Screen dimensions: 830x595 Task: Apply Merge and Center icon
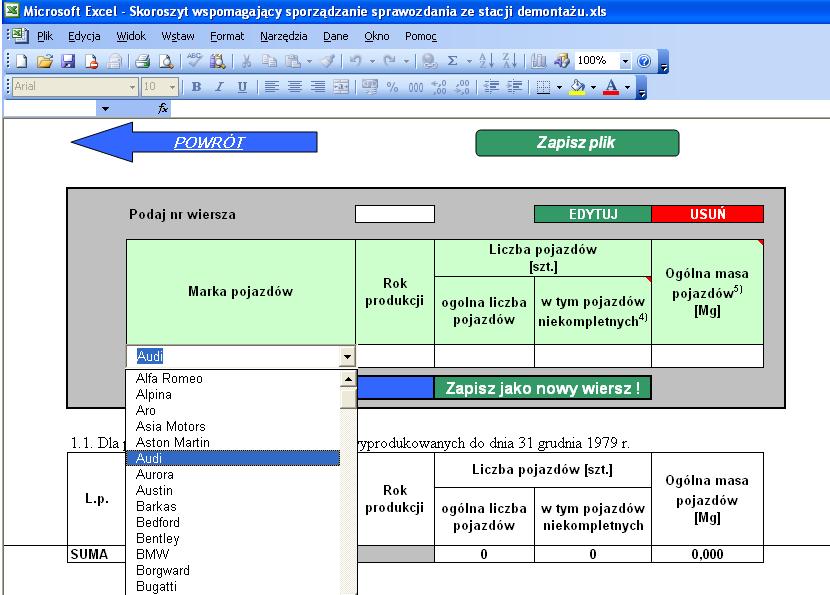click(x=341, y=87)
